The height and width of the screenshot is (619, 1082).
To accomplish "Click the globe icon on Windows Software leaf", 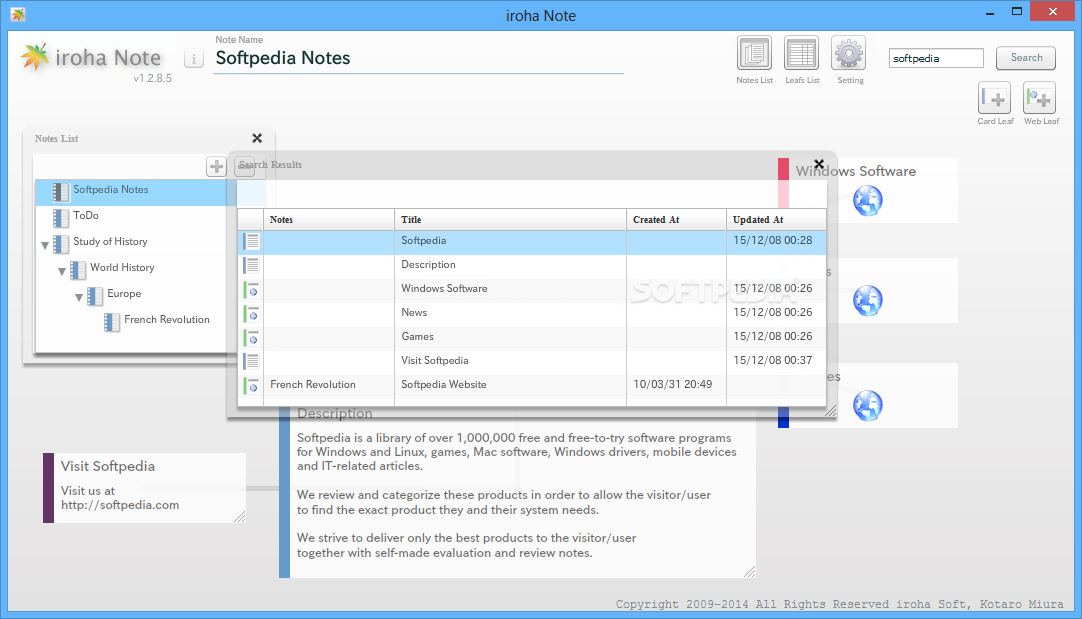I will pos(867,201).
